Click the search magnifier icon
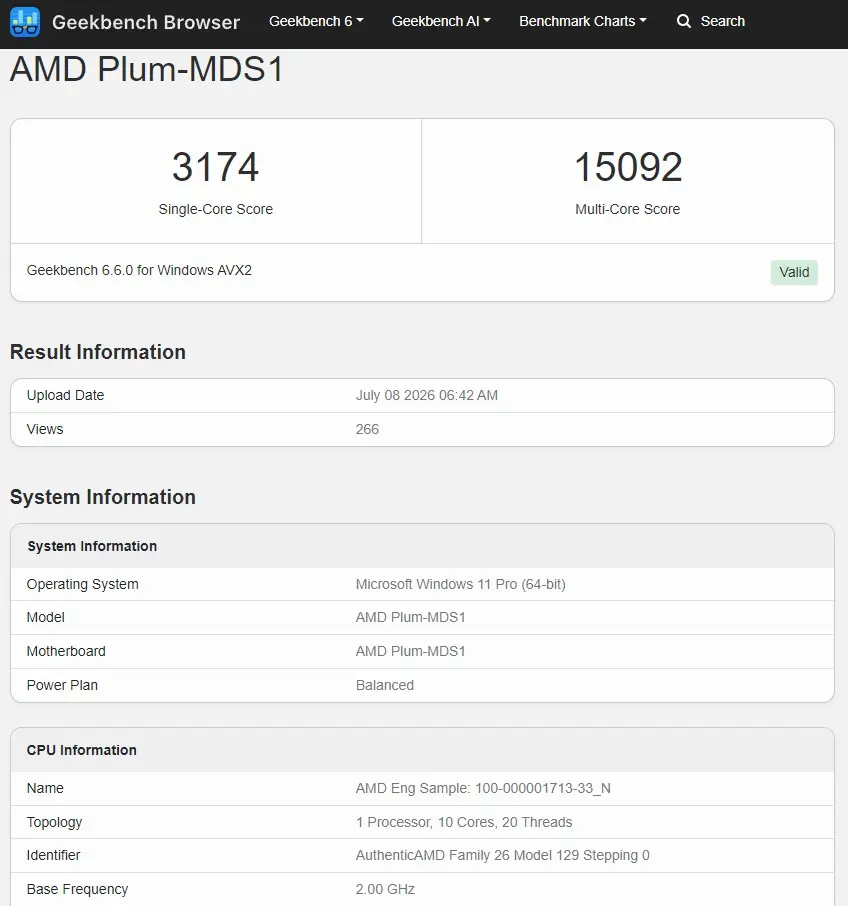The width and height of the screenshot is (848, 906). (683, 21)
